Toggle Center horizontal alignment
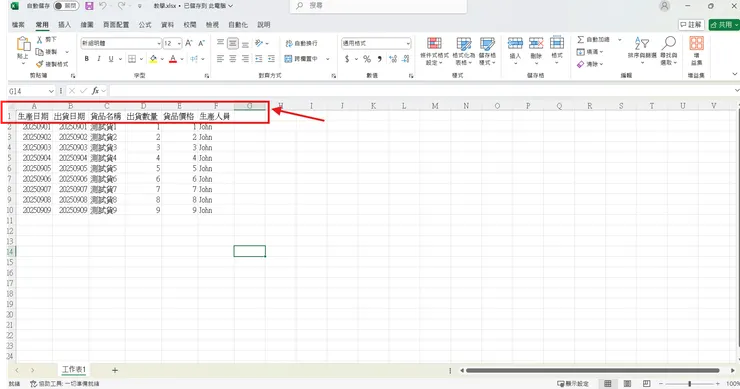740x389 pixels. (x=233, y=59)
